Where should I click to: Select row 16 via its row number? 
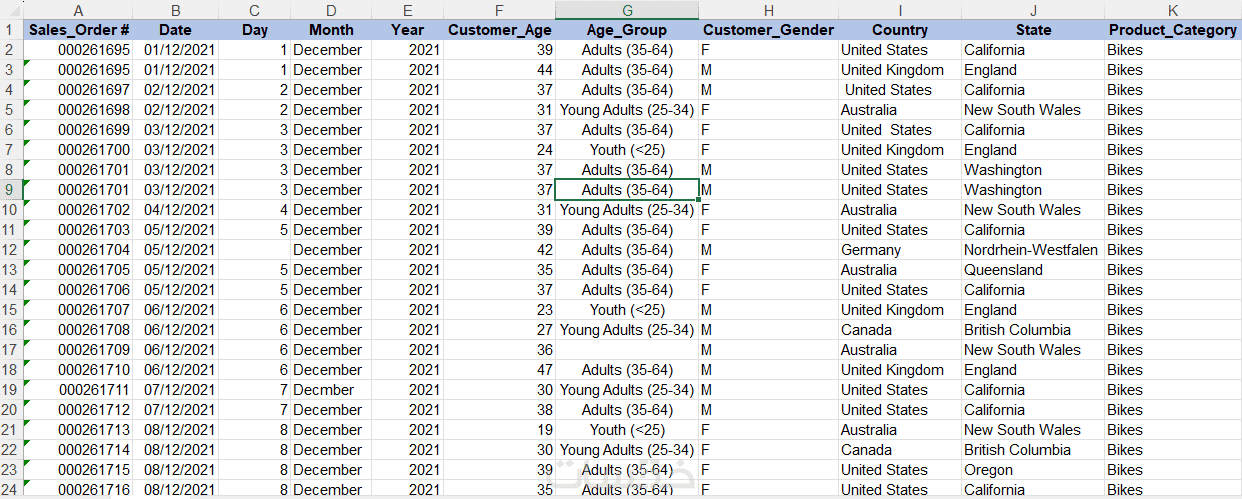[x=9, y=330]
